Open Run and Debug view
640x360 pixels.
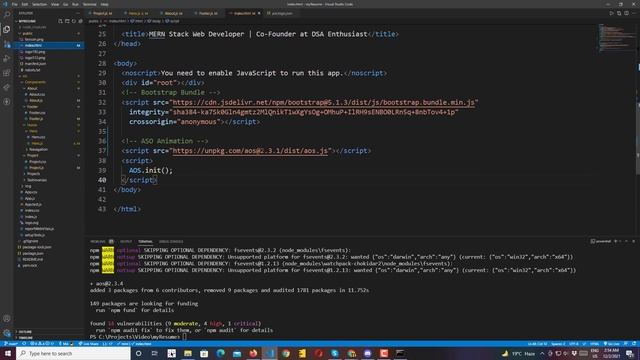[7, 58]
